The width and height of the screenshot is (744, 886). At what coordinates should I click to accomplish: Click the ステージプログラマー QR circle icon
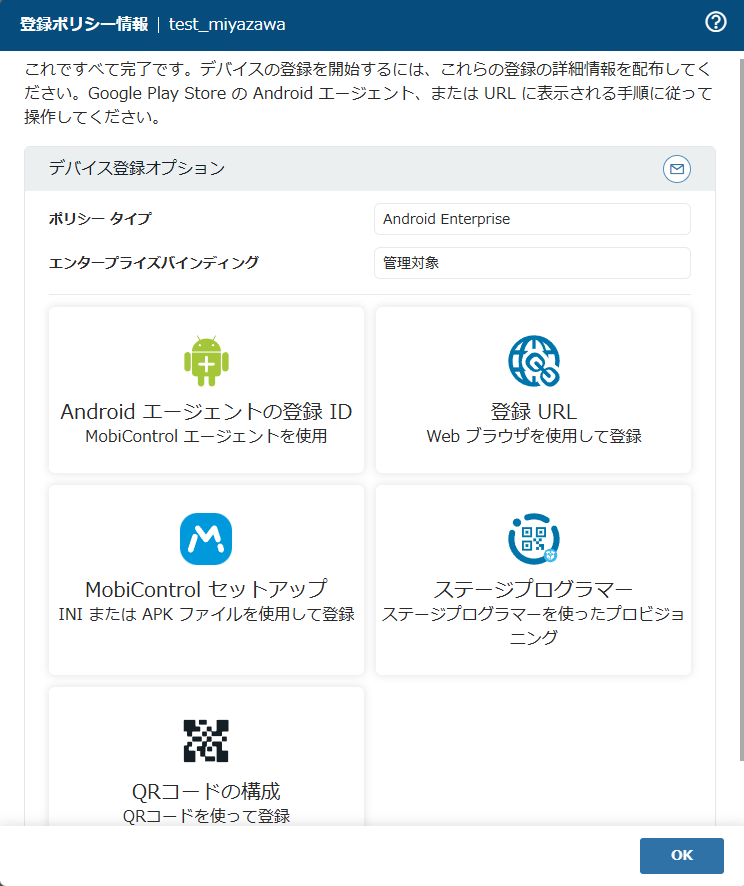coord(533,538)
